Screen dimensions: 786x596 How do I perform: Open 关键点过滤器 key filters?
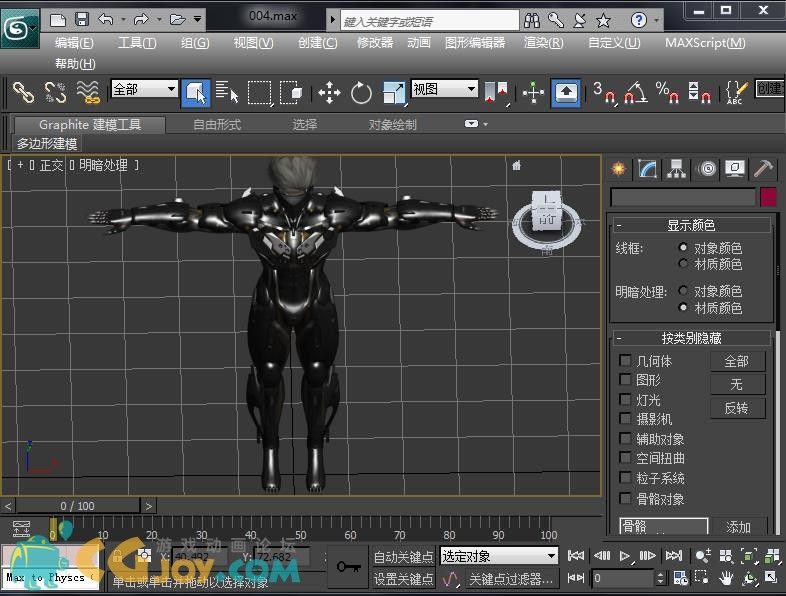pos(511,579)
